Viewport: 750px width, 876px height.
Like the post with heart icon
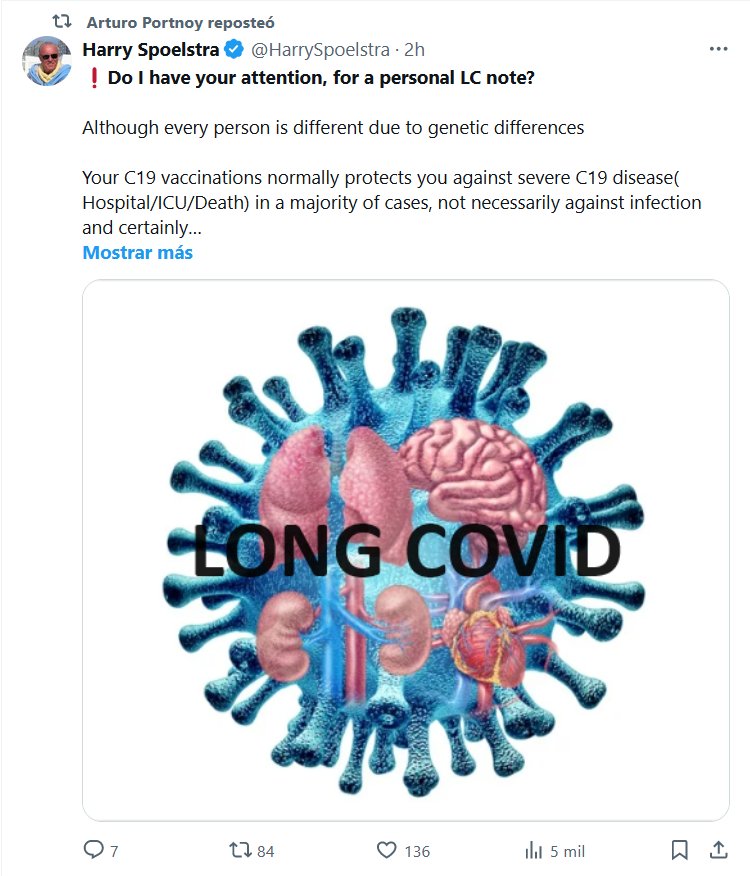tap(387, 850)
